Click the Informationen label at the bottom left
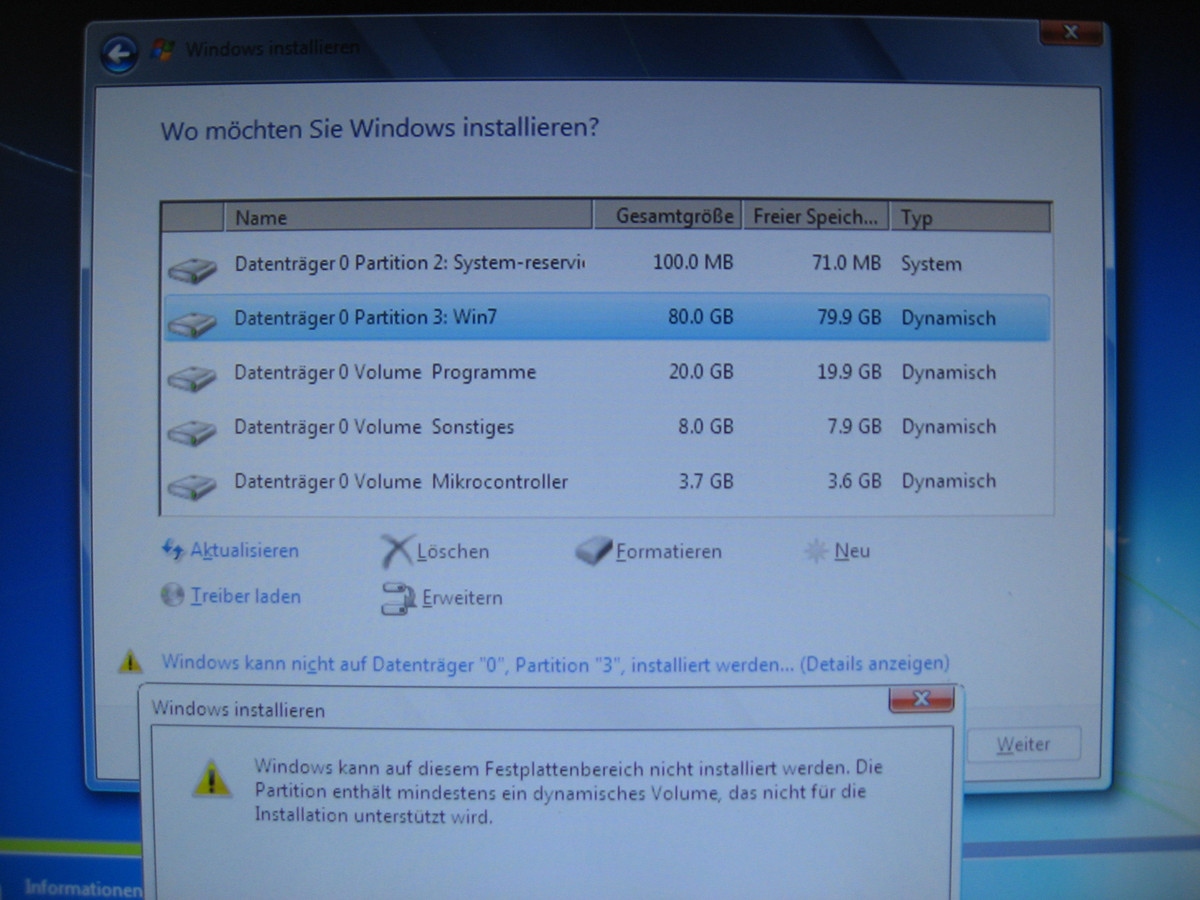This screenshot has width=1200, height=900. click(83, 888)
